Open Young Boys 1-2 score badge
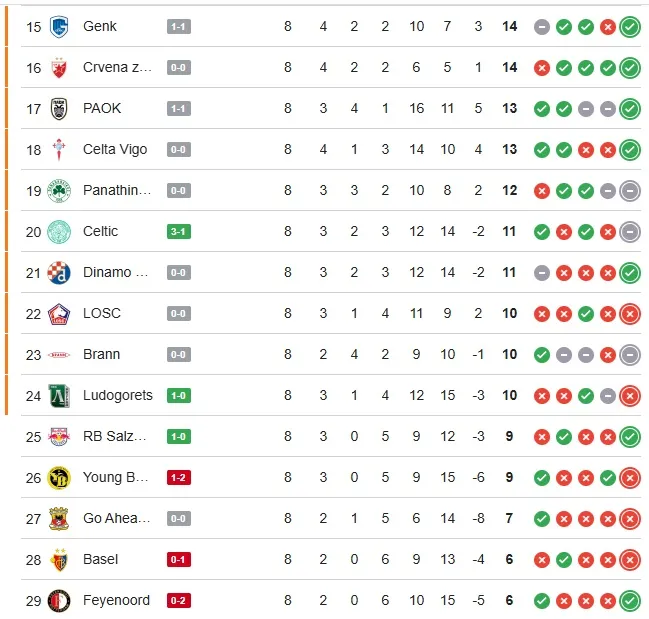 [x=179, y=477]
